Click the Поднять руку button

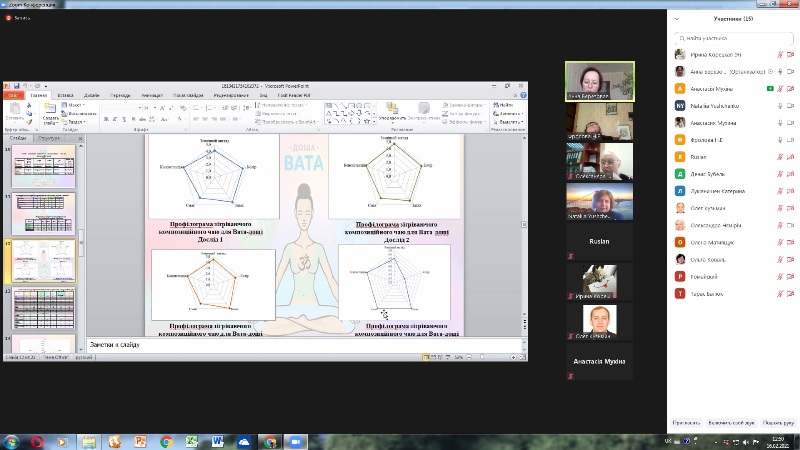click(x=778, y=423)
